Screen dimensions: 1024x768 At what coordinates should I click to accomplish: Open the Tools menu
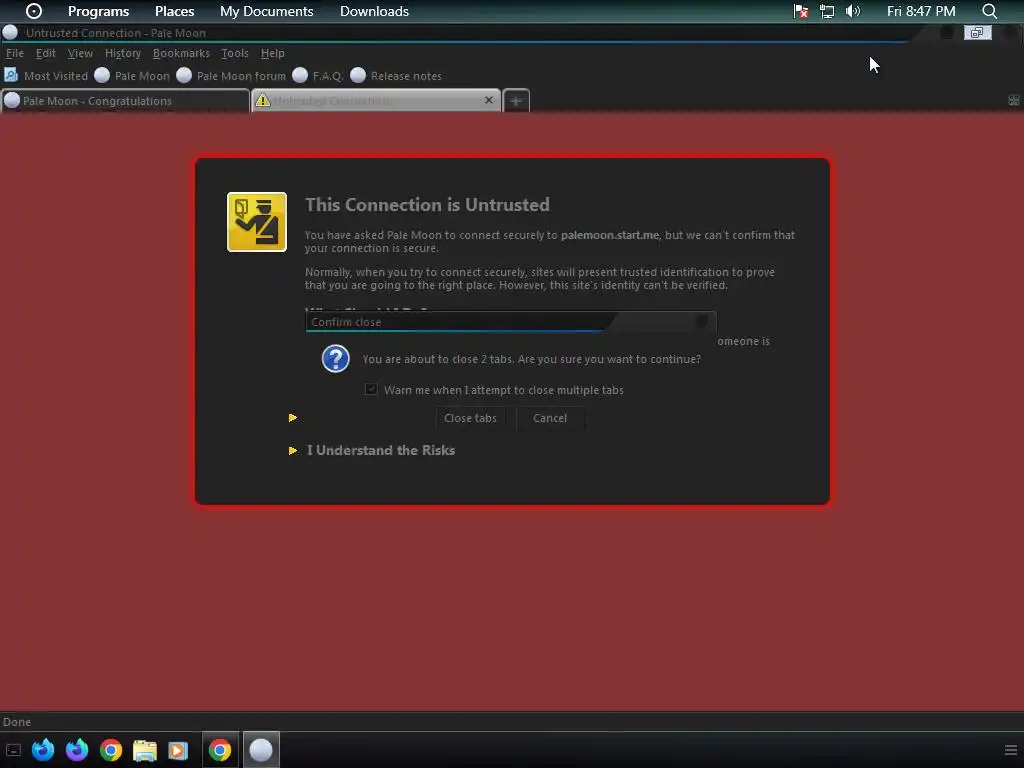[234, 54]
